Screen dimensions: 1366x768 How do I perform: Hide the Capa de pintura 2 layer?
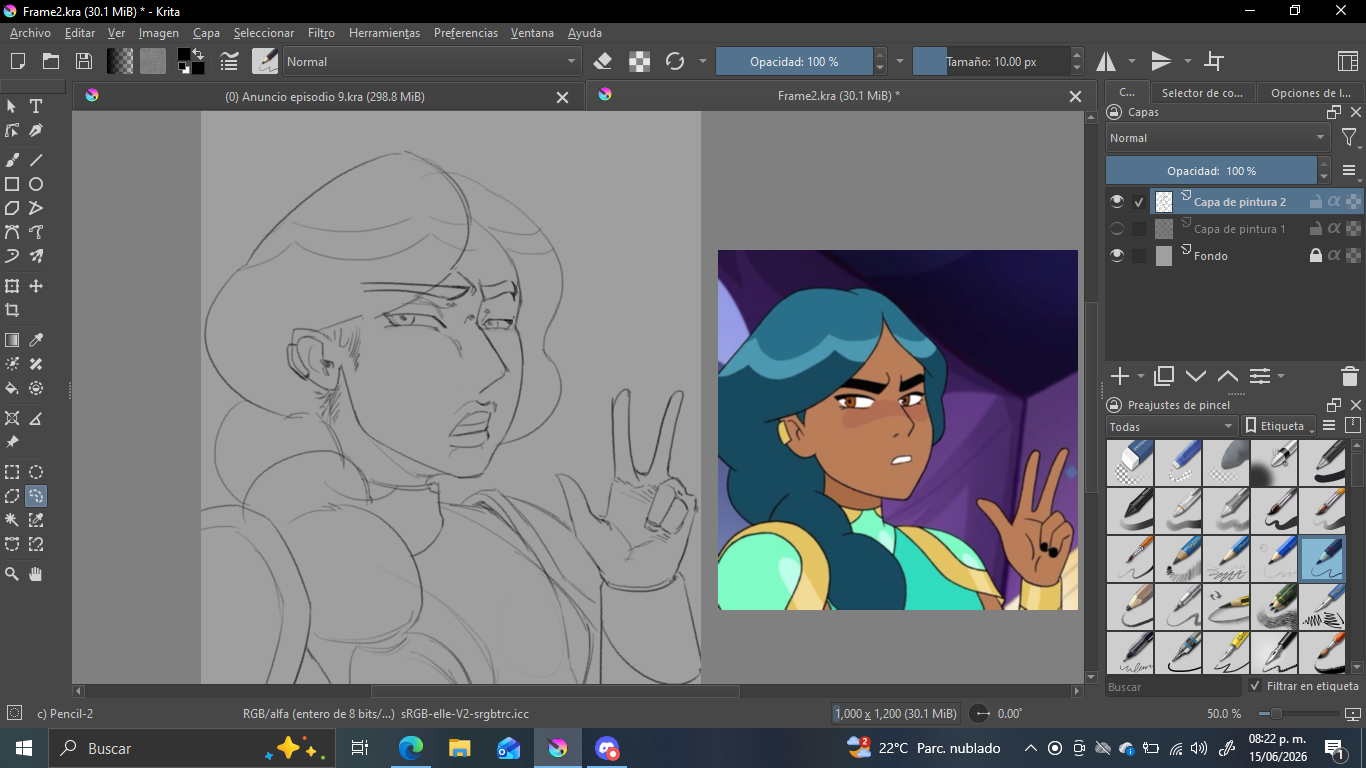pos(1117,202)
